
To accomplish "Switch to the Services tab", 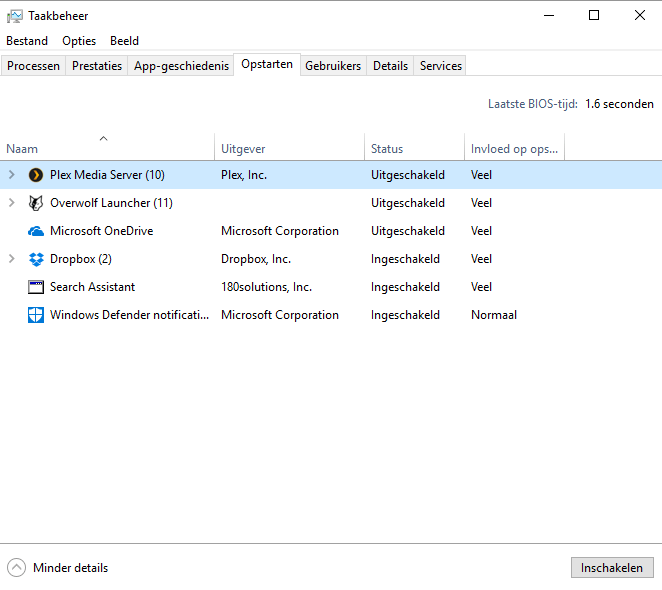I will [441, 66].
